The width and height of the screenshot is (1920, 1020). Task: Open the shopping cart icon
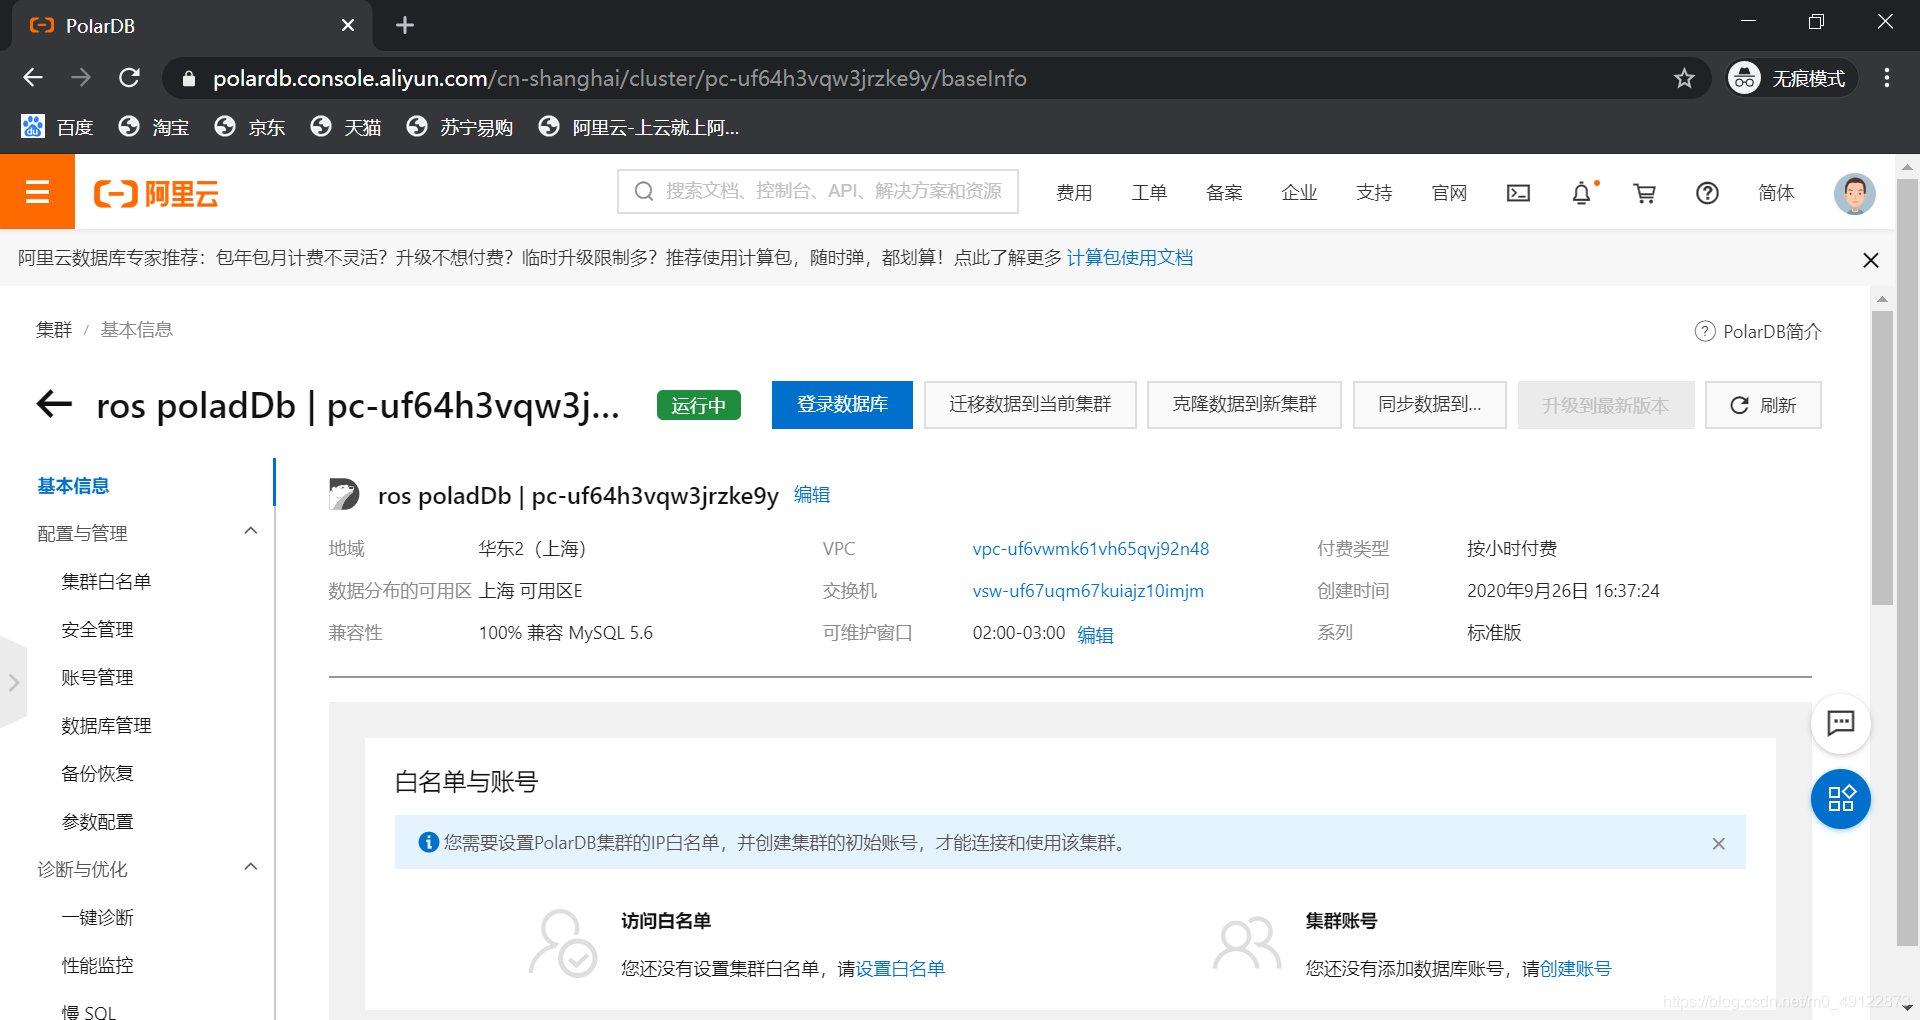tap(1644, 193)
